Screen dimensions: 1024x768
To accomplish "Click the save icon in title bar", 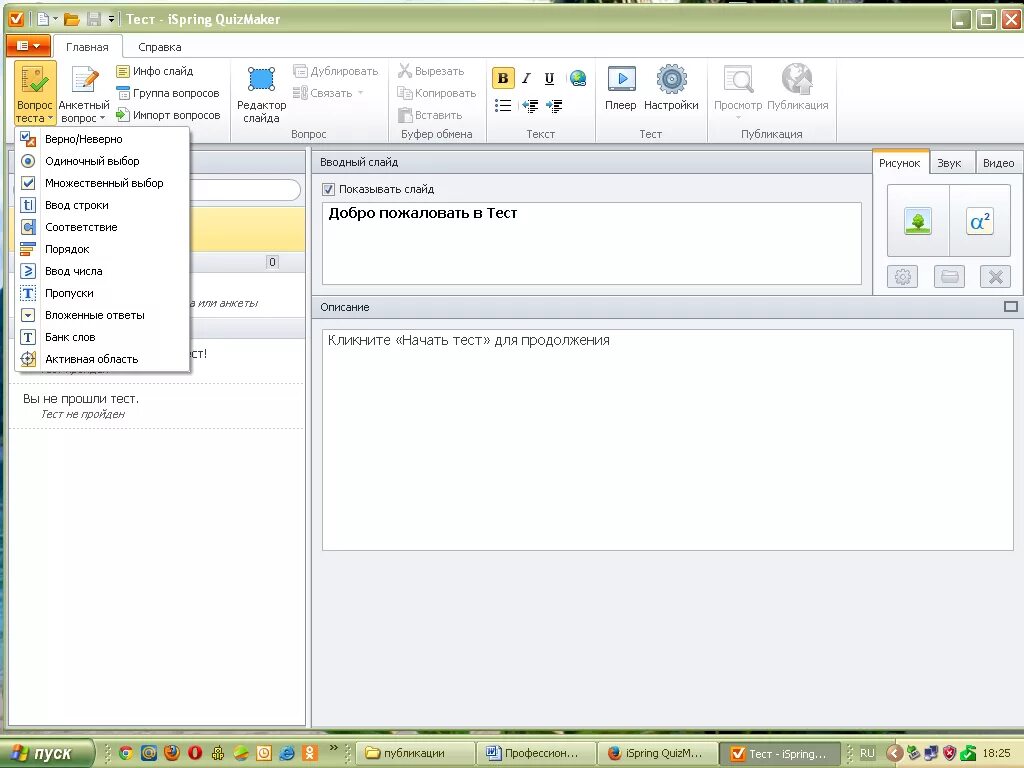I will (x=94, y=20).
